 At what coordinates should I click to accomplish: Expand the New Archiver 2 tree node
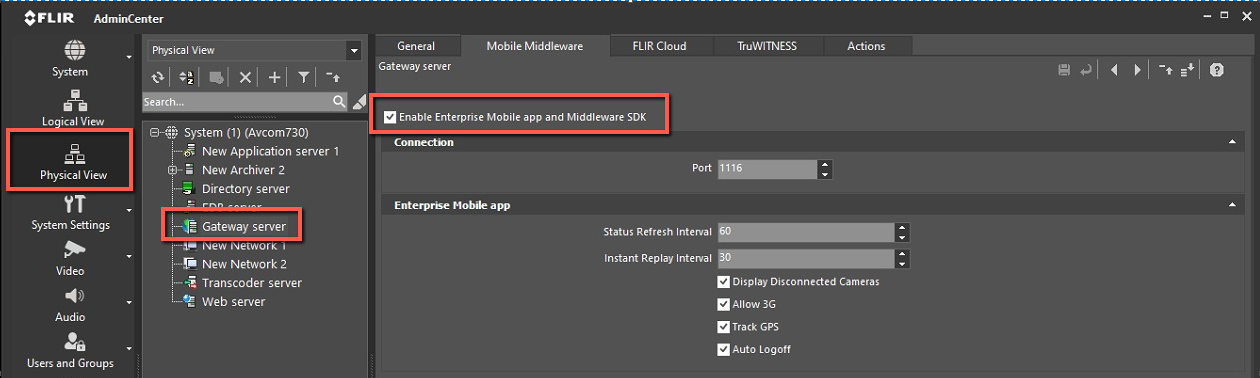point(173,170)
